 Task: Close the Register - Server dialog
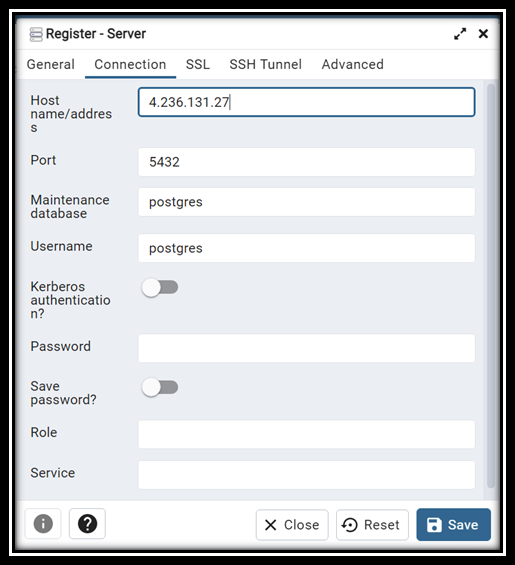tap(483, 34)
